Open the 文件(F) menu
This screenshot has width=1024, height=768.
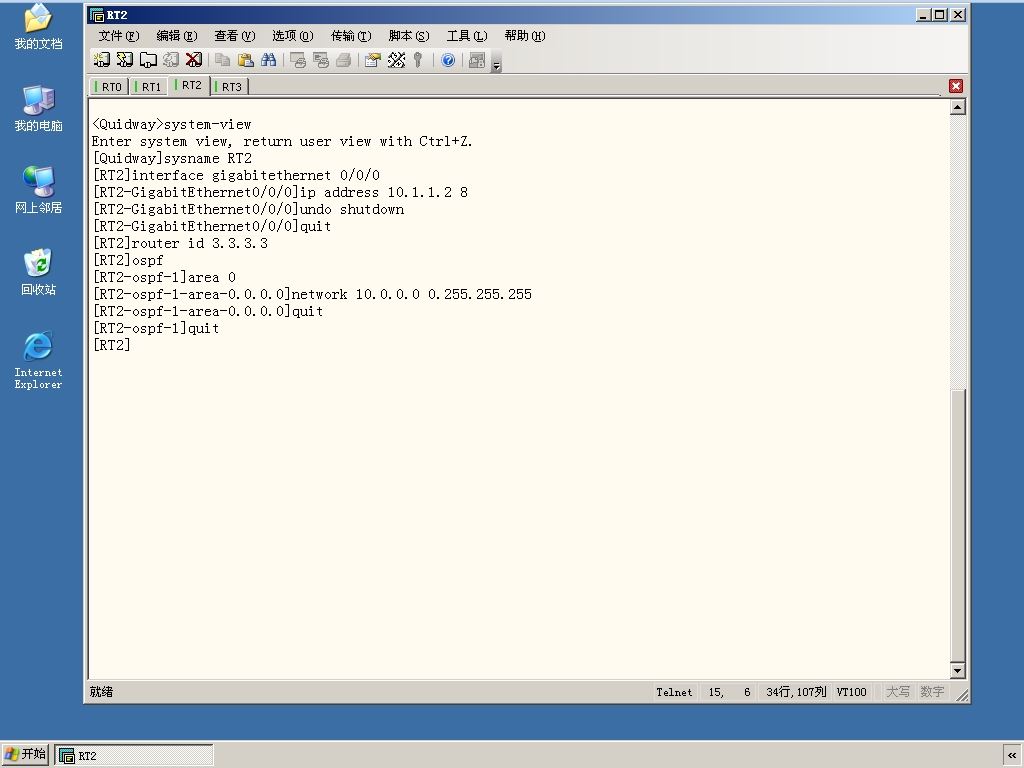(x=119, y=36)
